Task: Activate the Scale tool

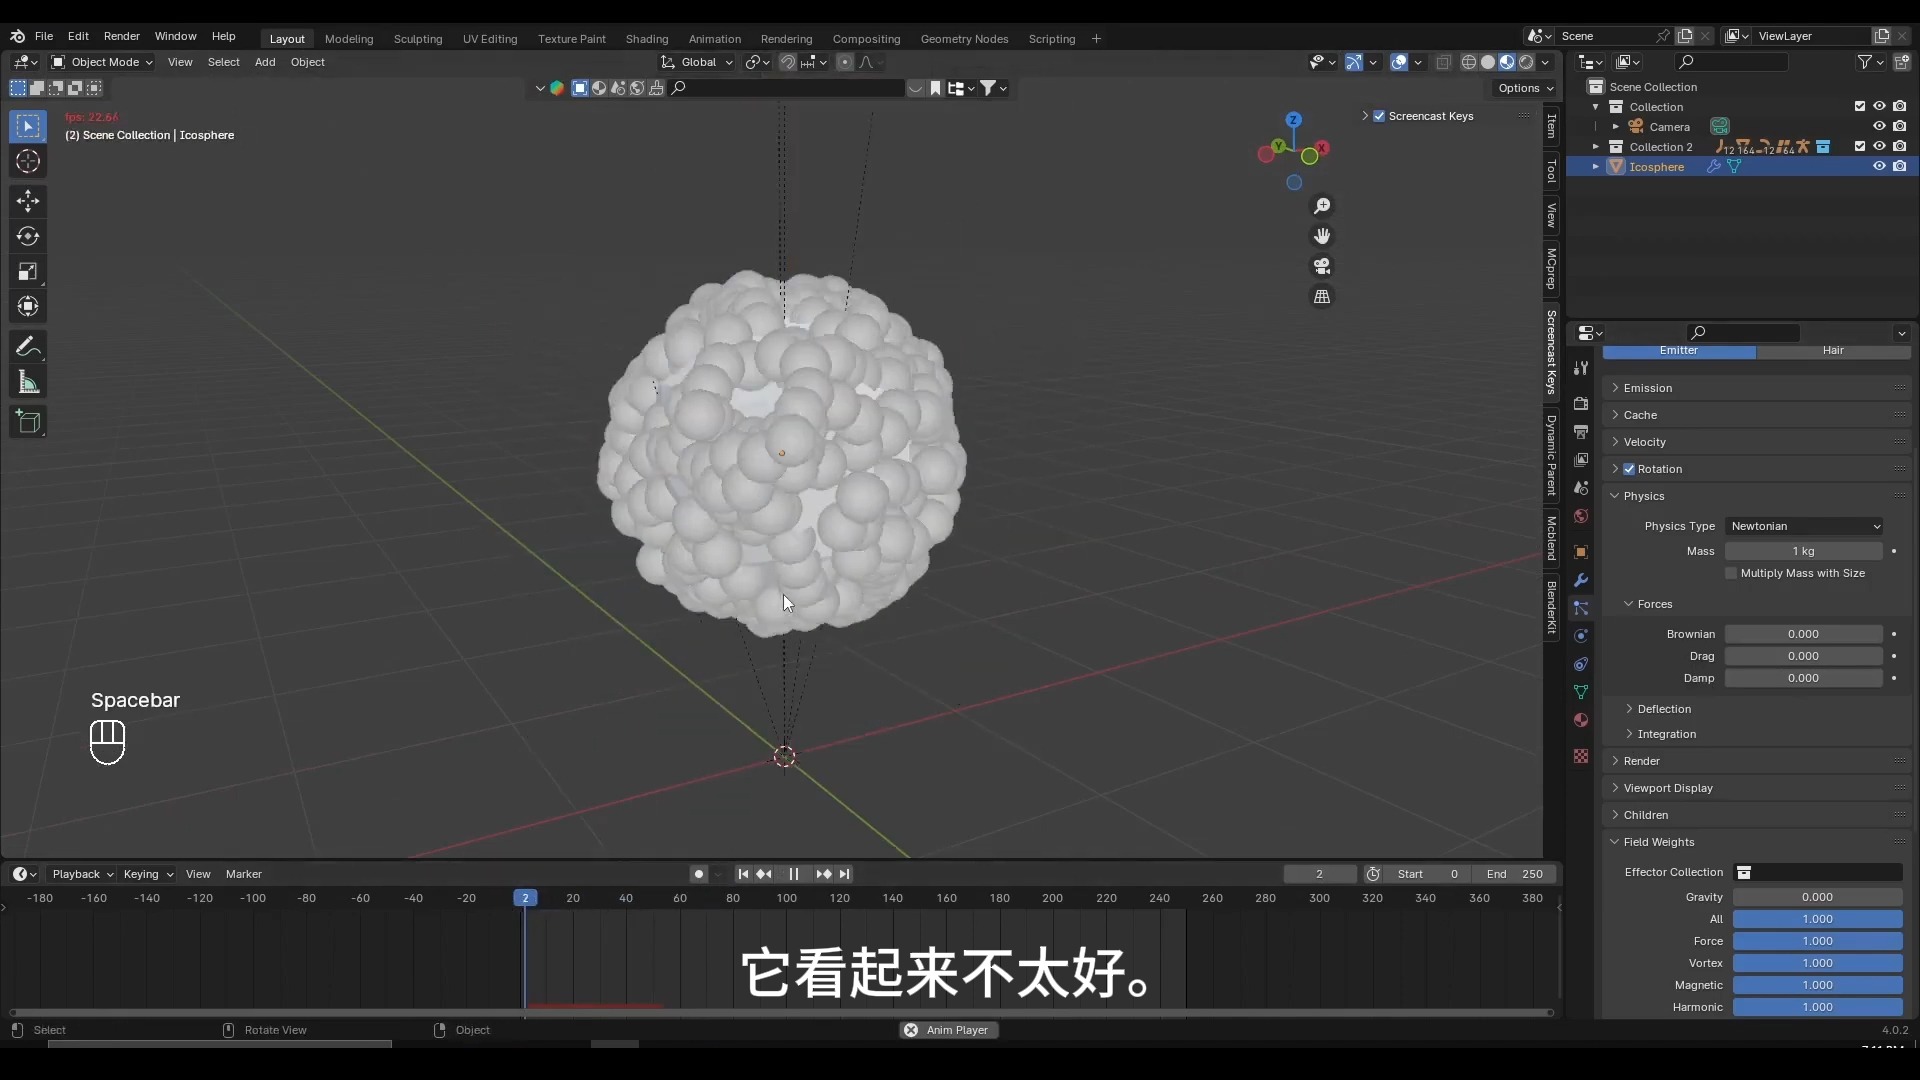Action: pyautogui.click(x=28, y=271)
